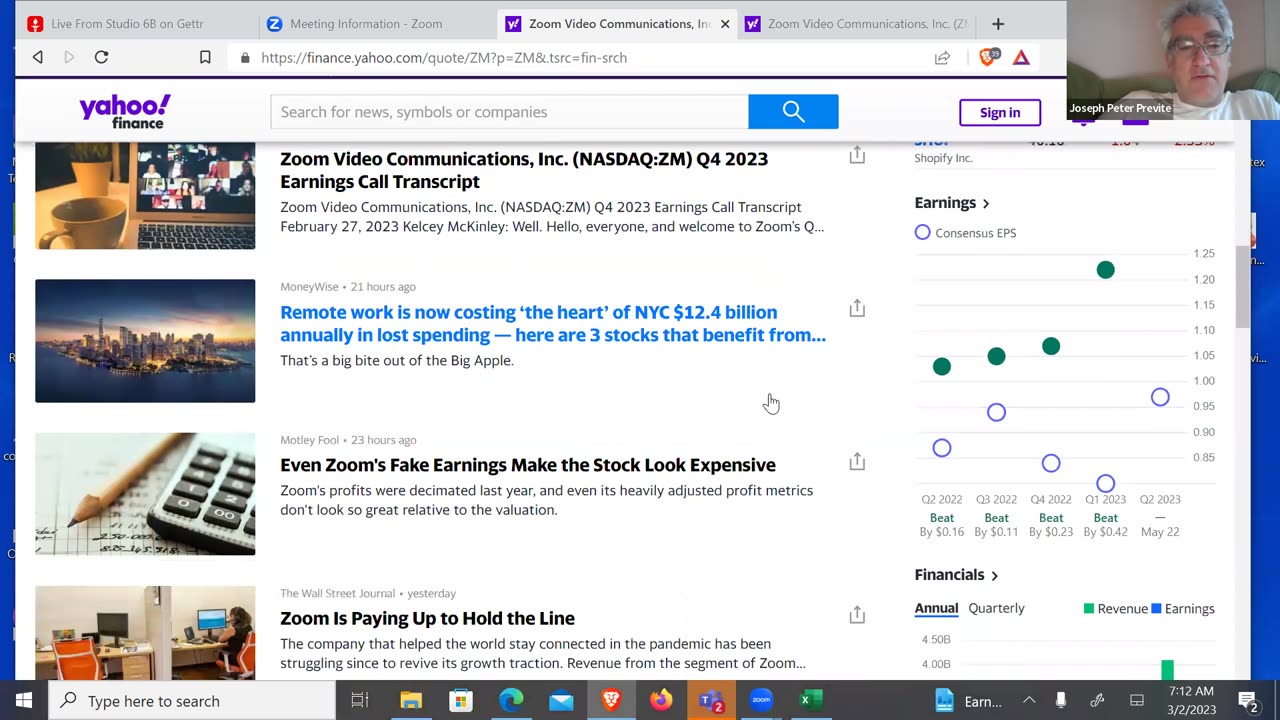Select the Quarterly financials tab
This screenshot has width=1280, height=720.
(x=996, y=608)
